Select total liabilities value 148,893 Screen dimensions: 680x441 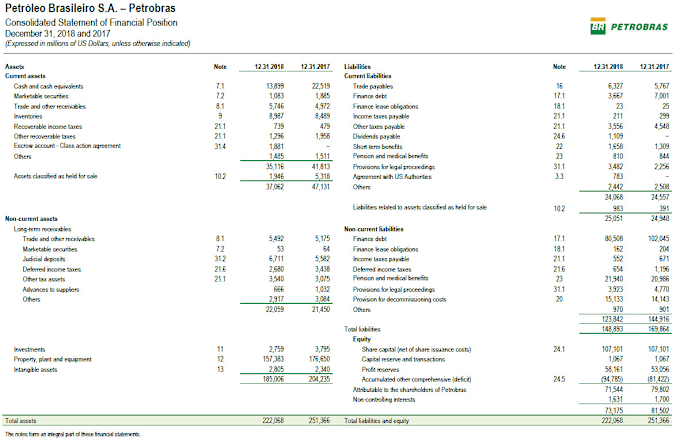tap(612, 330)
